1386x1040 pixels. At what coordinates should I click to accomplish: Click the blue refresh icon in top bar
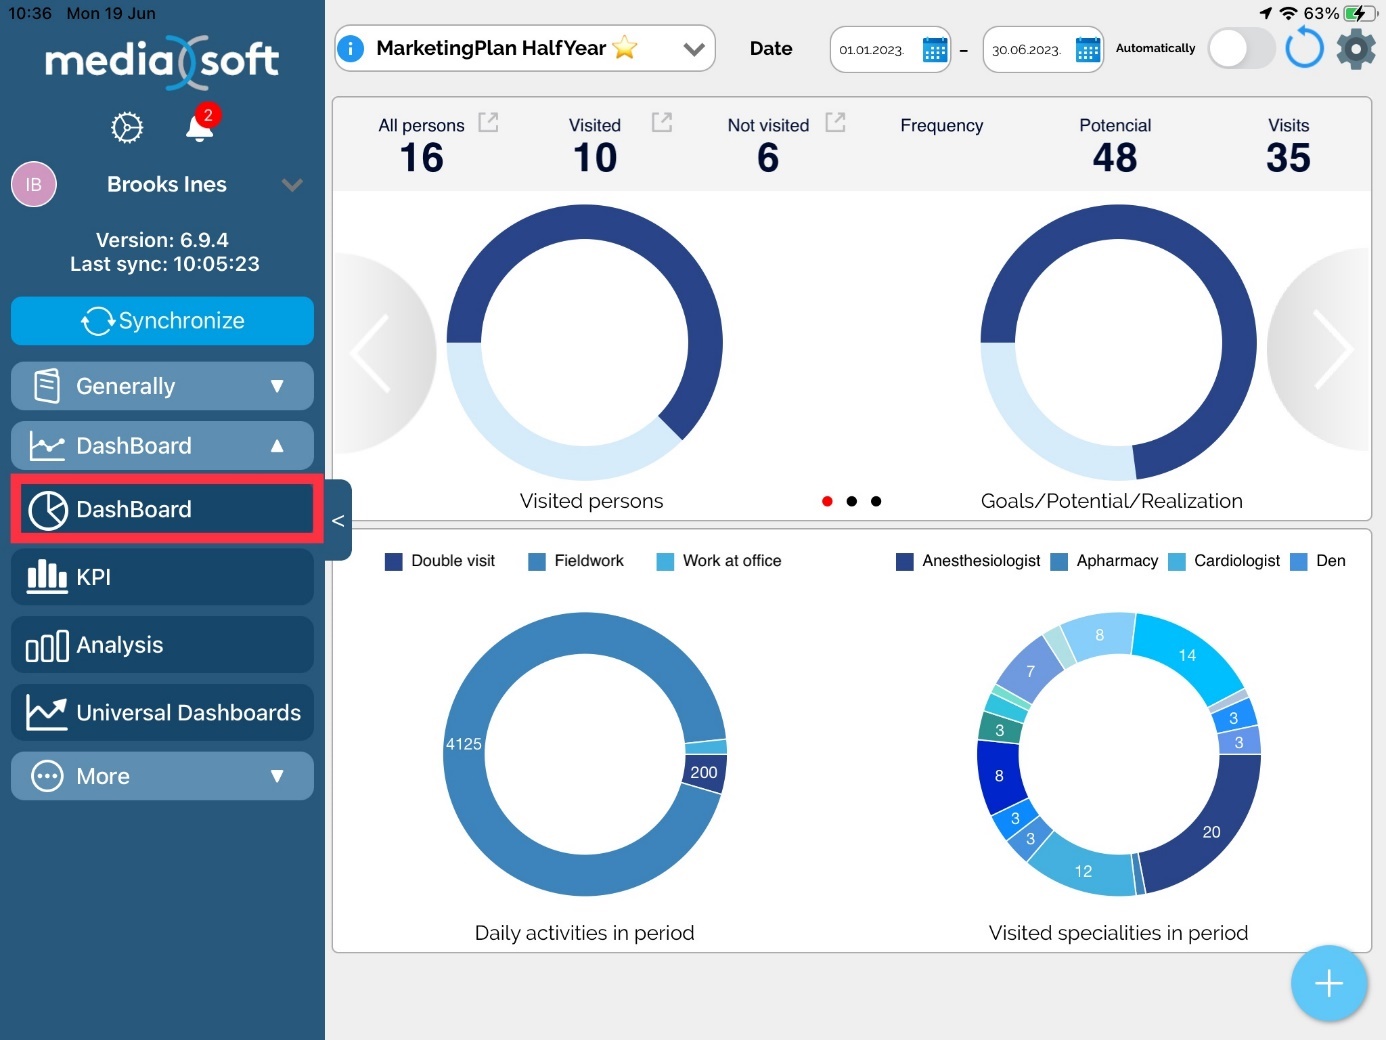pyautogui.click(x=1304, y=48)
